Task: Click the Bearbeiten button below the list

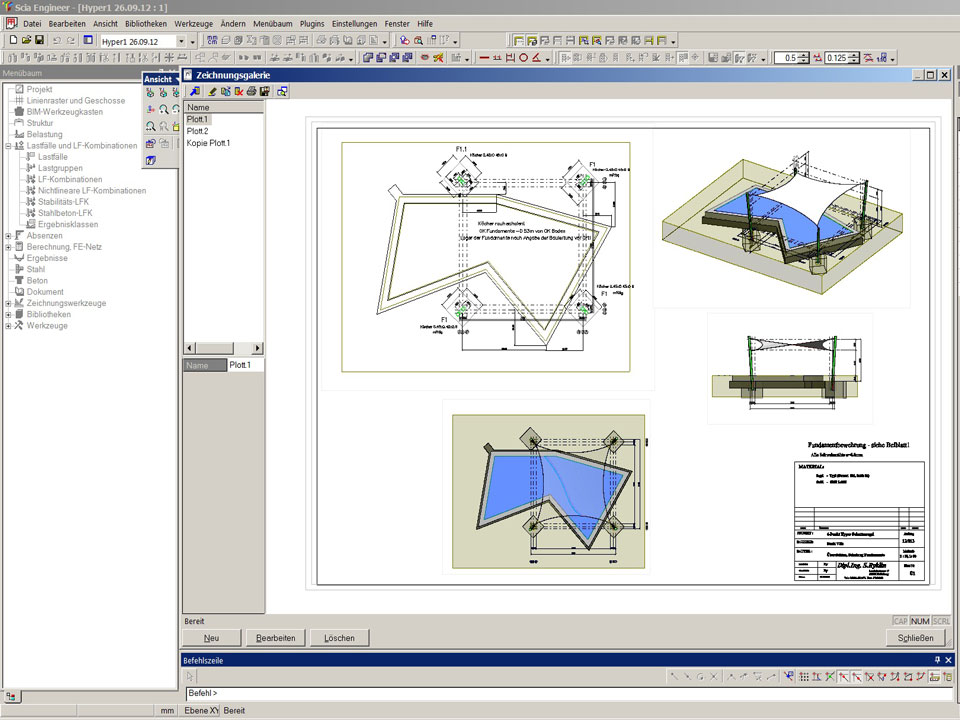Action: [x=276, y=638]
